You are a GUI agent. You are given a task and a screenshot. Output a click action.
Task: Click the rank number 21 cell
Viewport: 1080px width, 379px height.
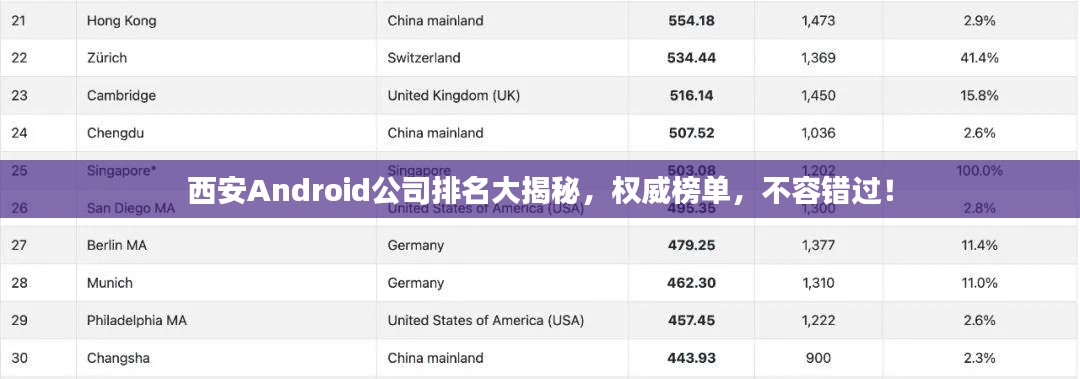(19, 21)
